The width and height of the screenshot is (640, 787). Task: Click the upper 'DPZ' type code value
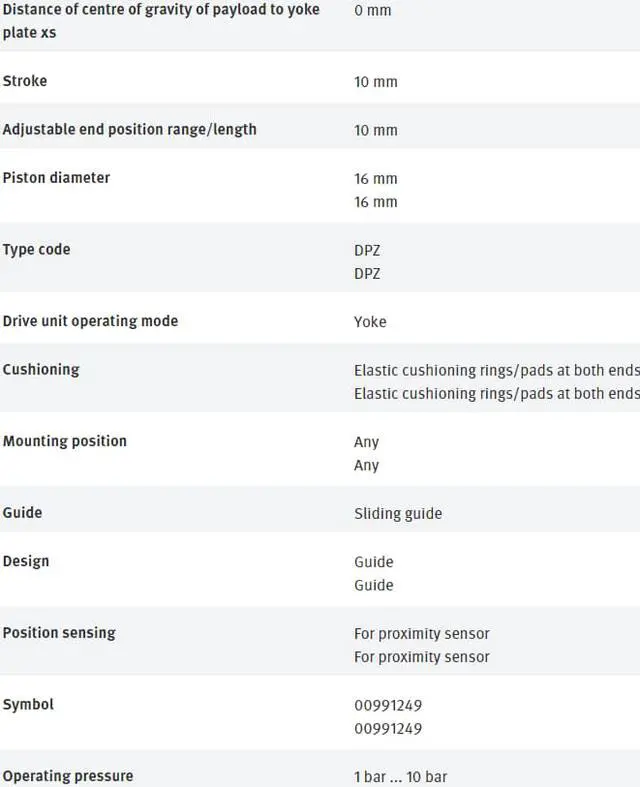pyautogui.click(x=367, y=250)
